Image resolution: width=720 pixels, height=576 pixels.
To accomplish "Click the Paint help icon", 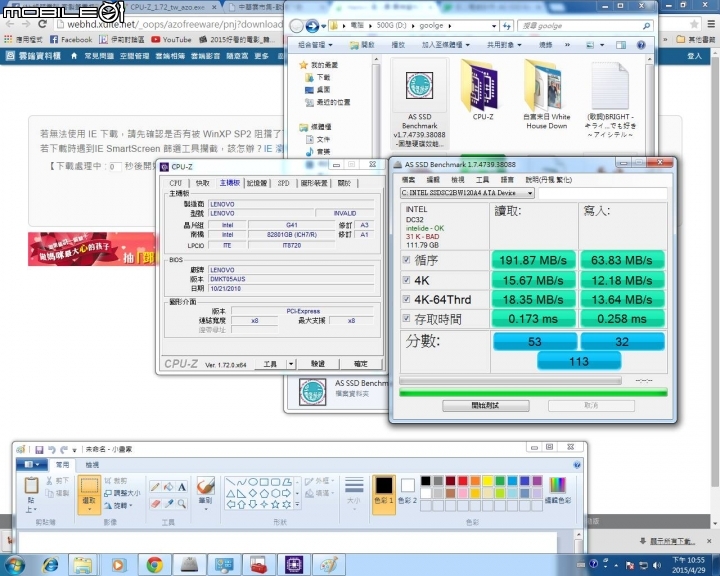I will 577,465.
